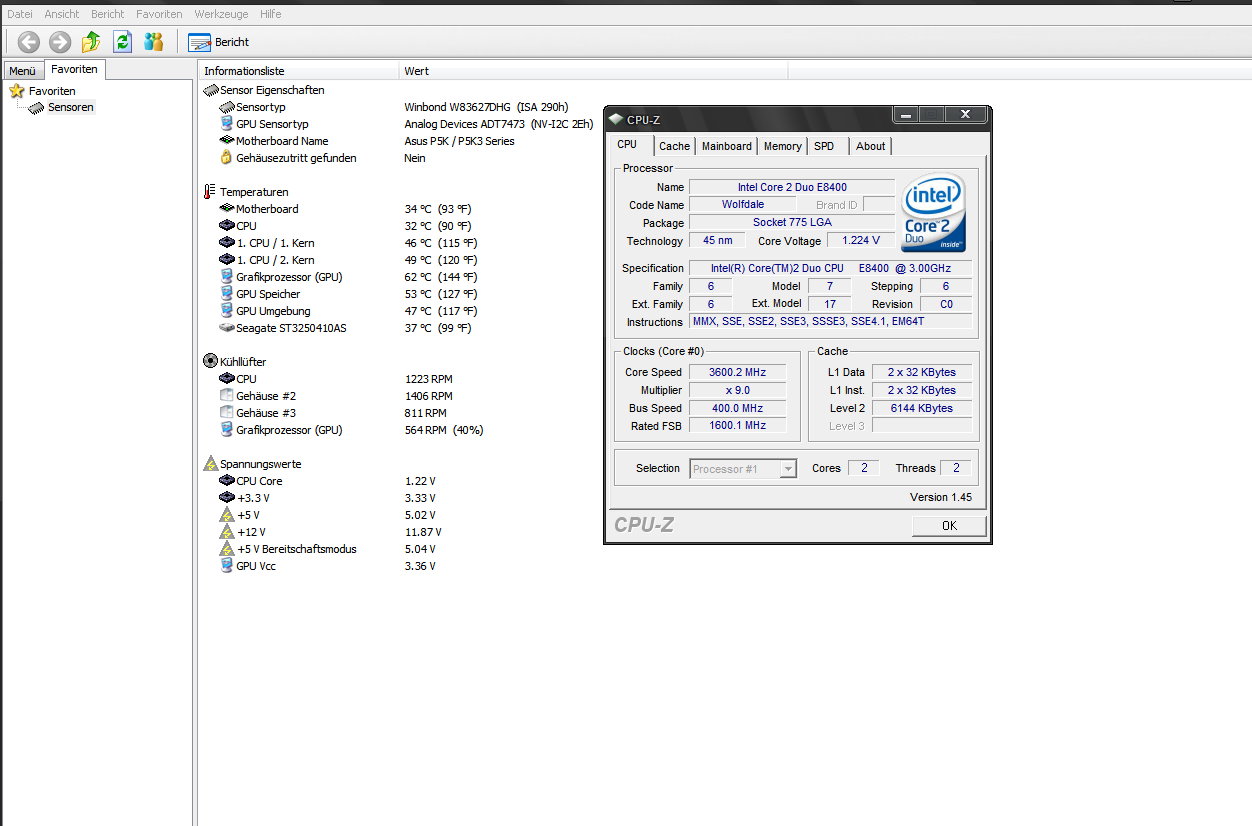Open the Werkzeuge menu

pyautogui.click(x=222, y=14)
